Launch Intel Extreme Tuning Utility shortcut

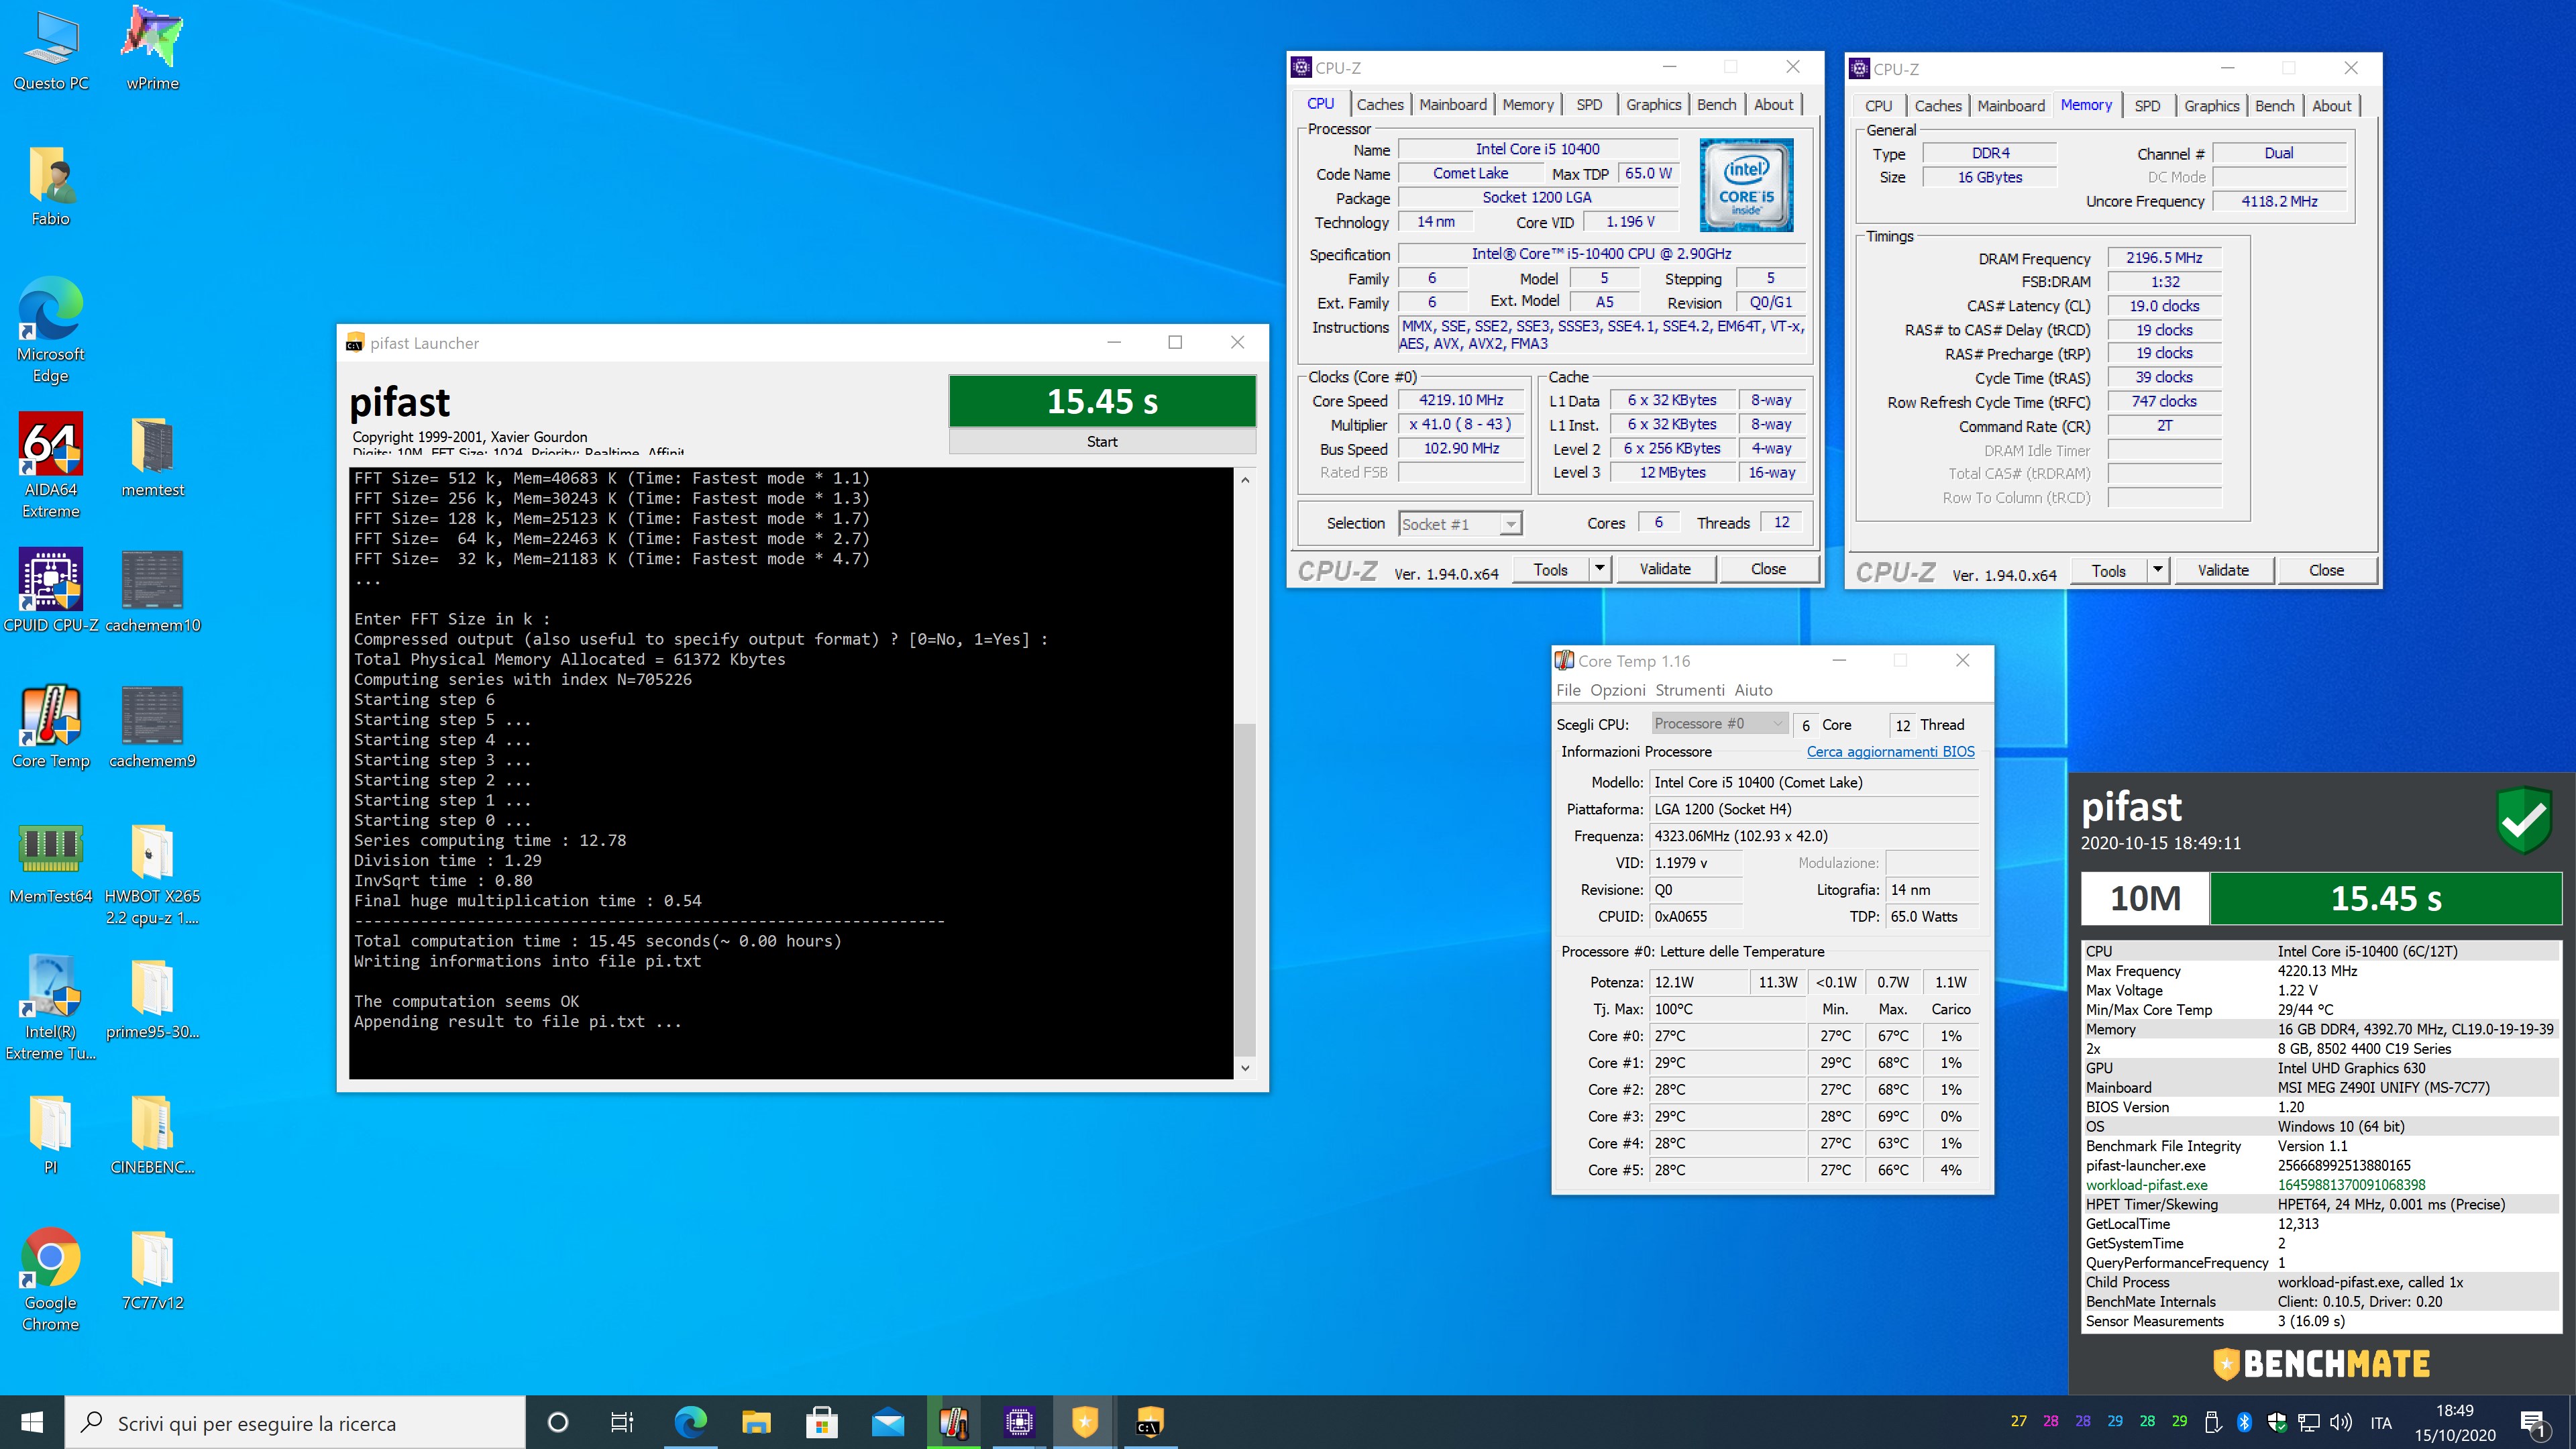pyautogui.click(x=51, y=1008)
